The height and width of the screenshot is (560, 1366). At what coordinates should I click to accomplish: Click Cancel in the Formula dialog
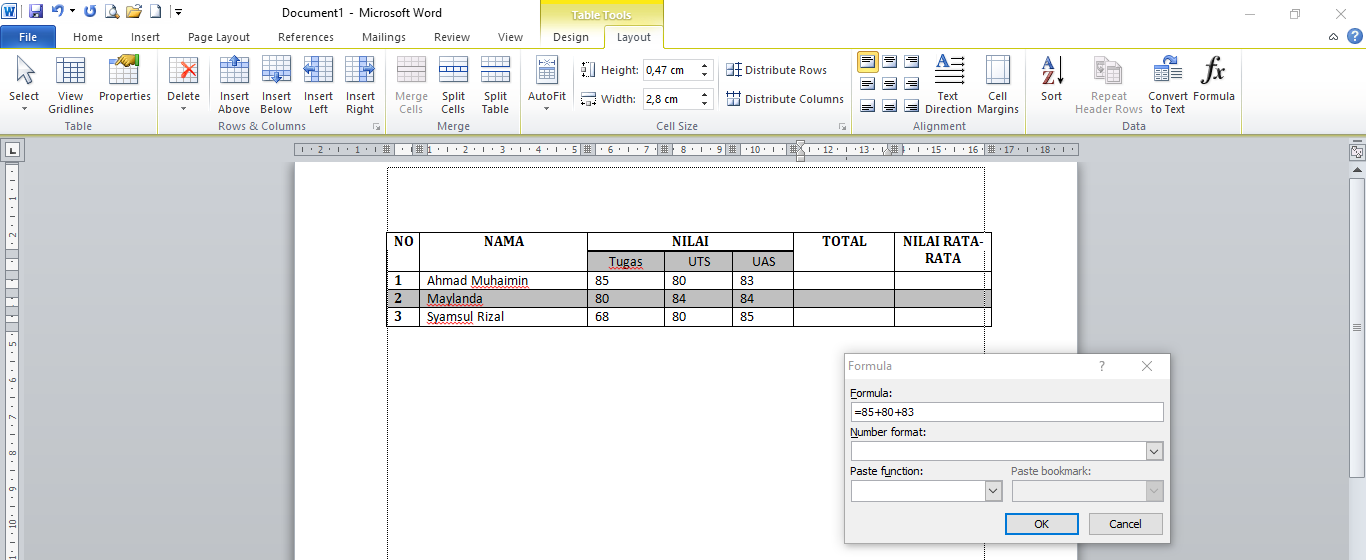click(1125, 524)
